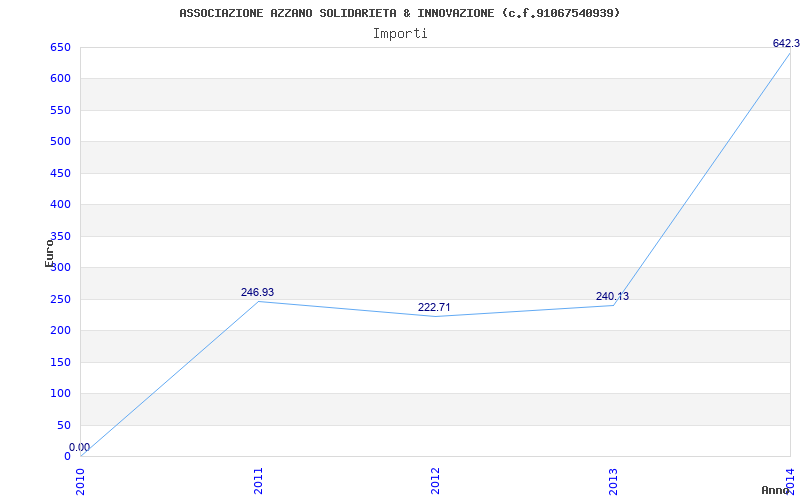Click the Anno x-axis title
Viewport: 800px width, 500px height.
776,490
